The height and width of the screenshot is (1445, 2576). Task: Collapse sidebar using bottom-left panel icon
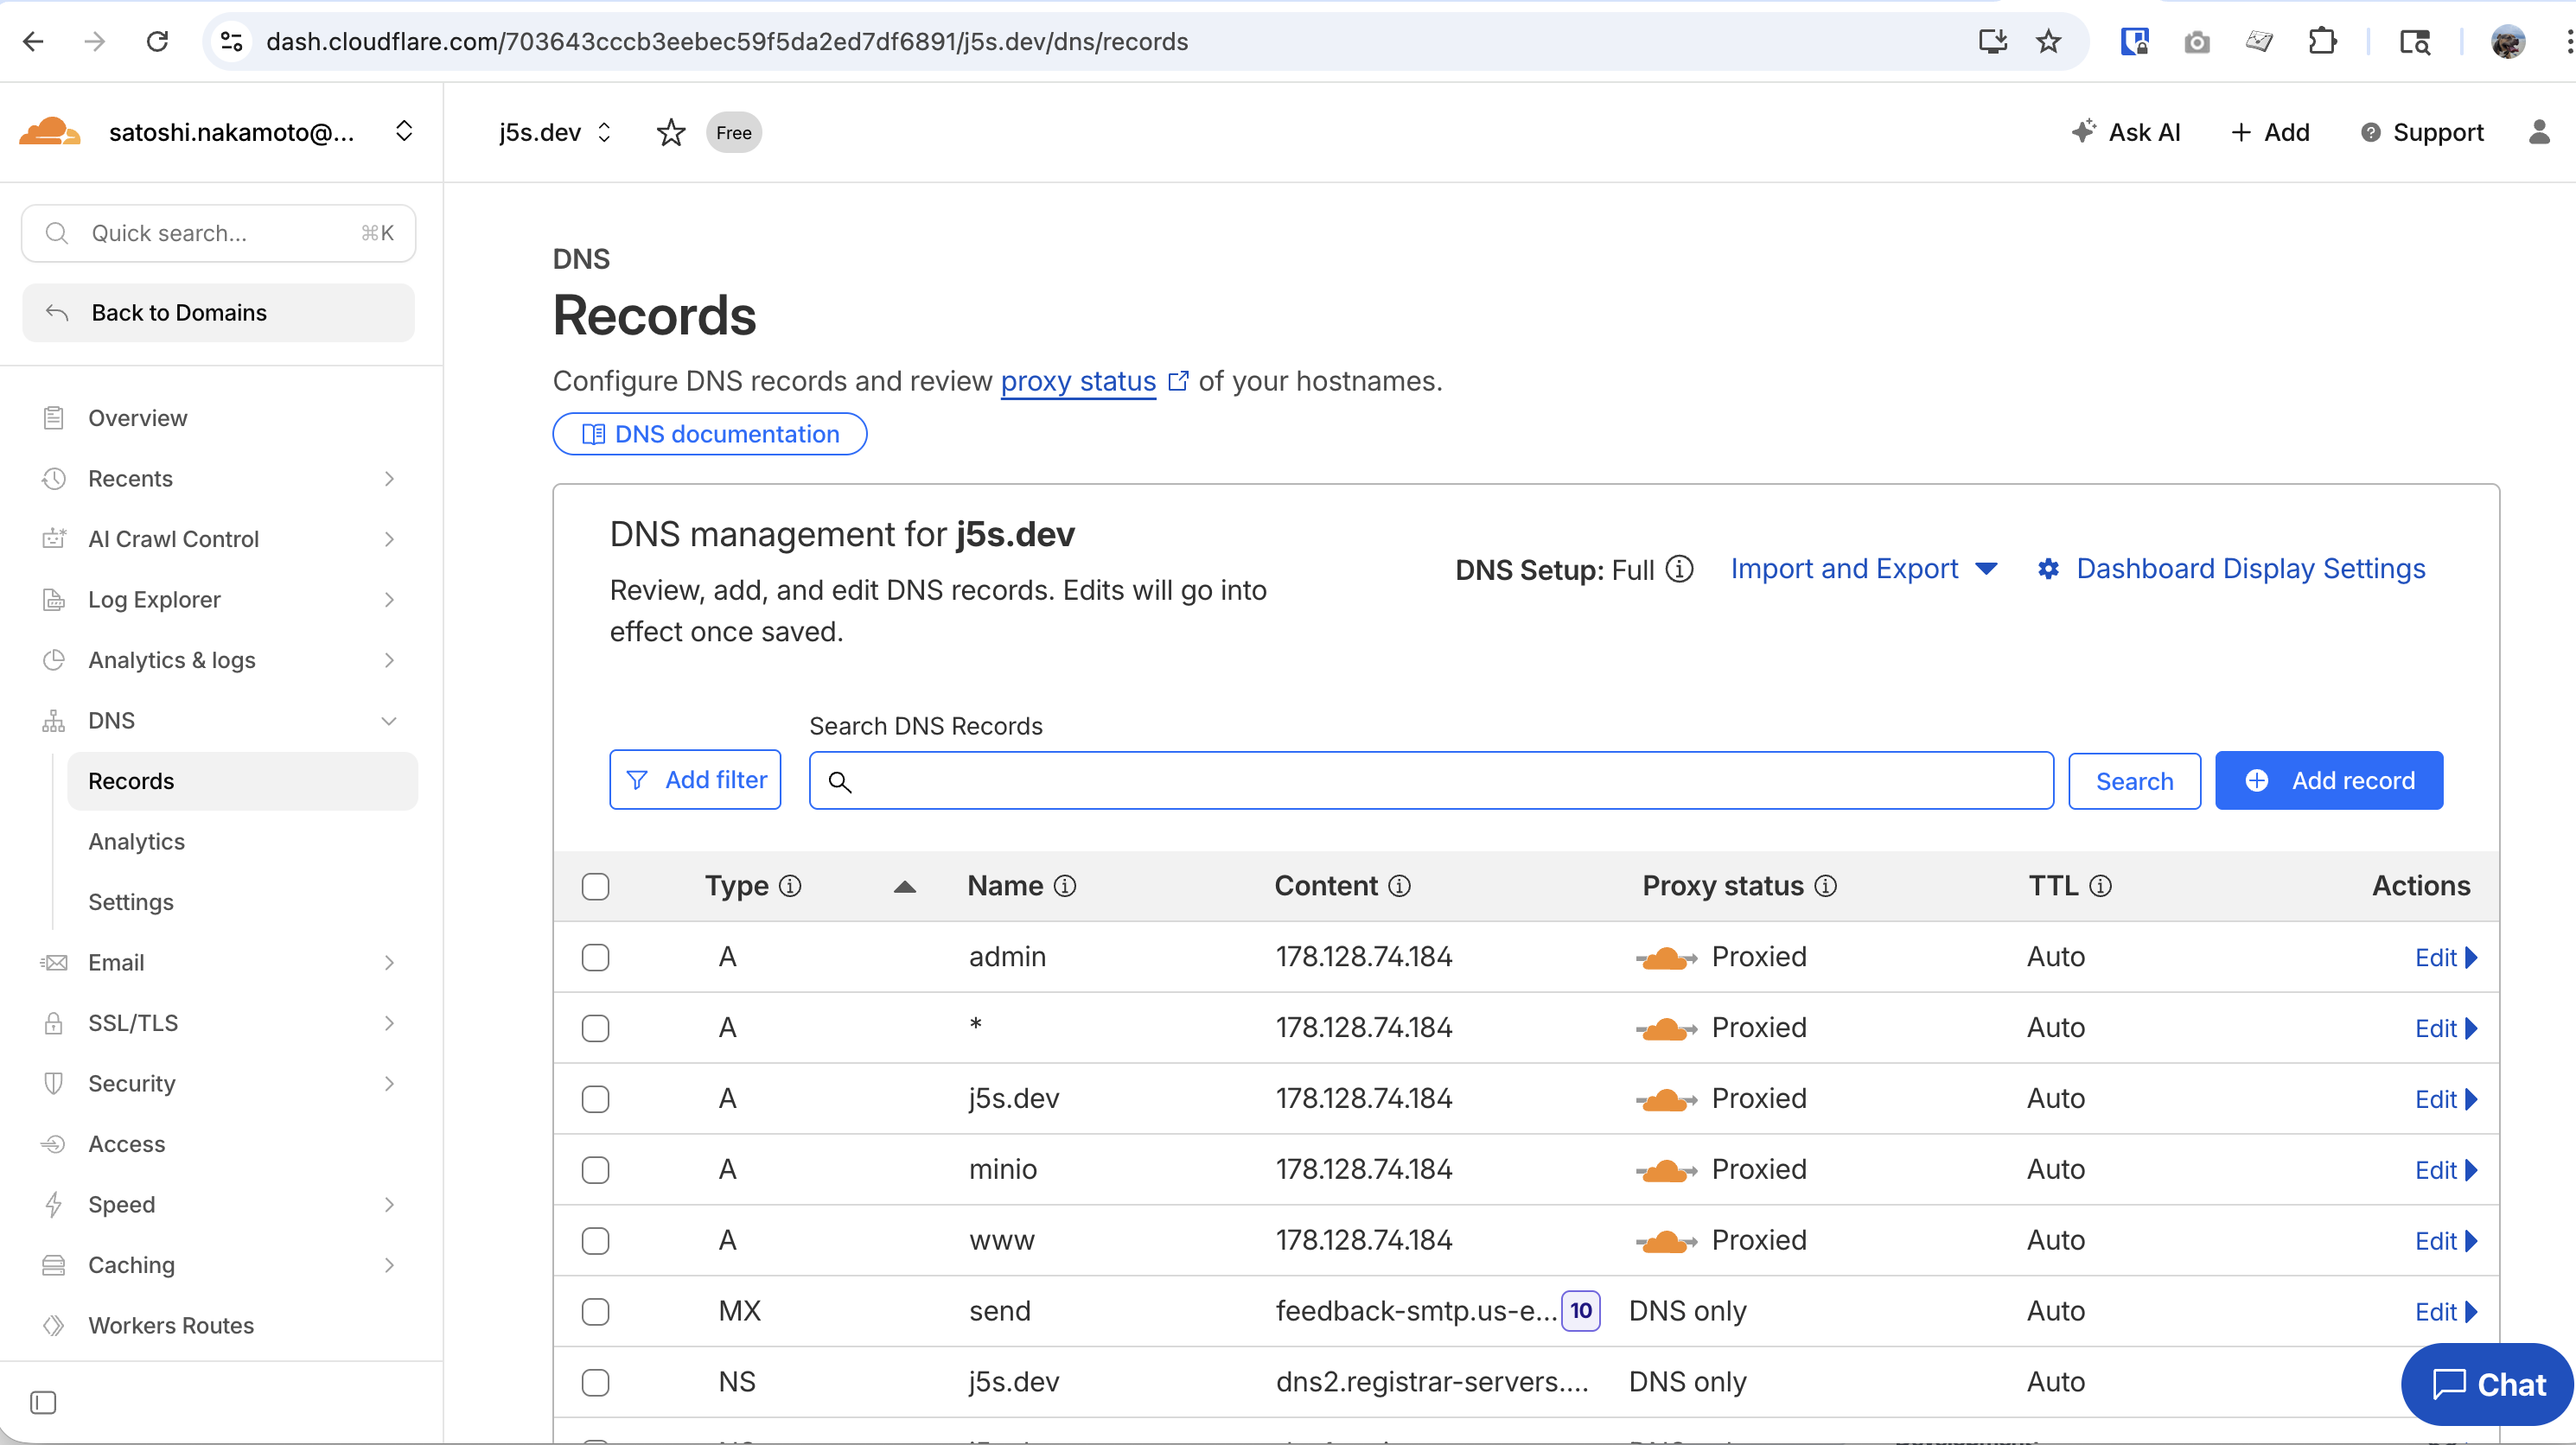pos(43,1402)
